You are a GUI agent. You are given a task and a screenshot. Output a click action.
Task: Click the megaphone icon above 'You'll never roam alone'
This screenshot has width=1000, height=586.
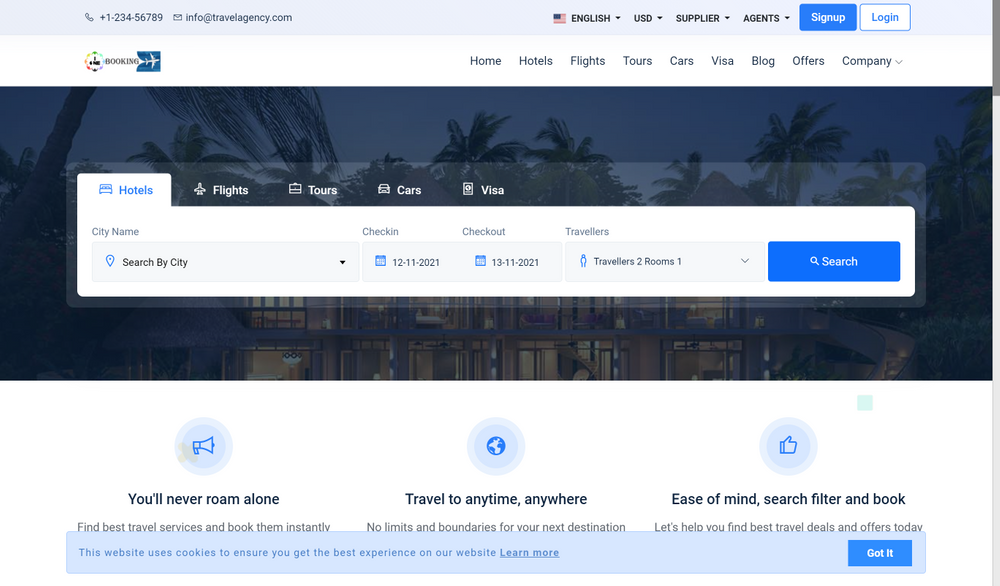[203, 446]
